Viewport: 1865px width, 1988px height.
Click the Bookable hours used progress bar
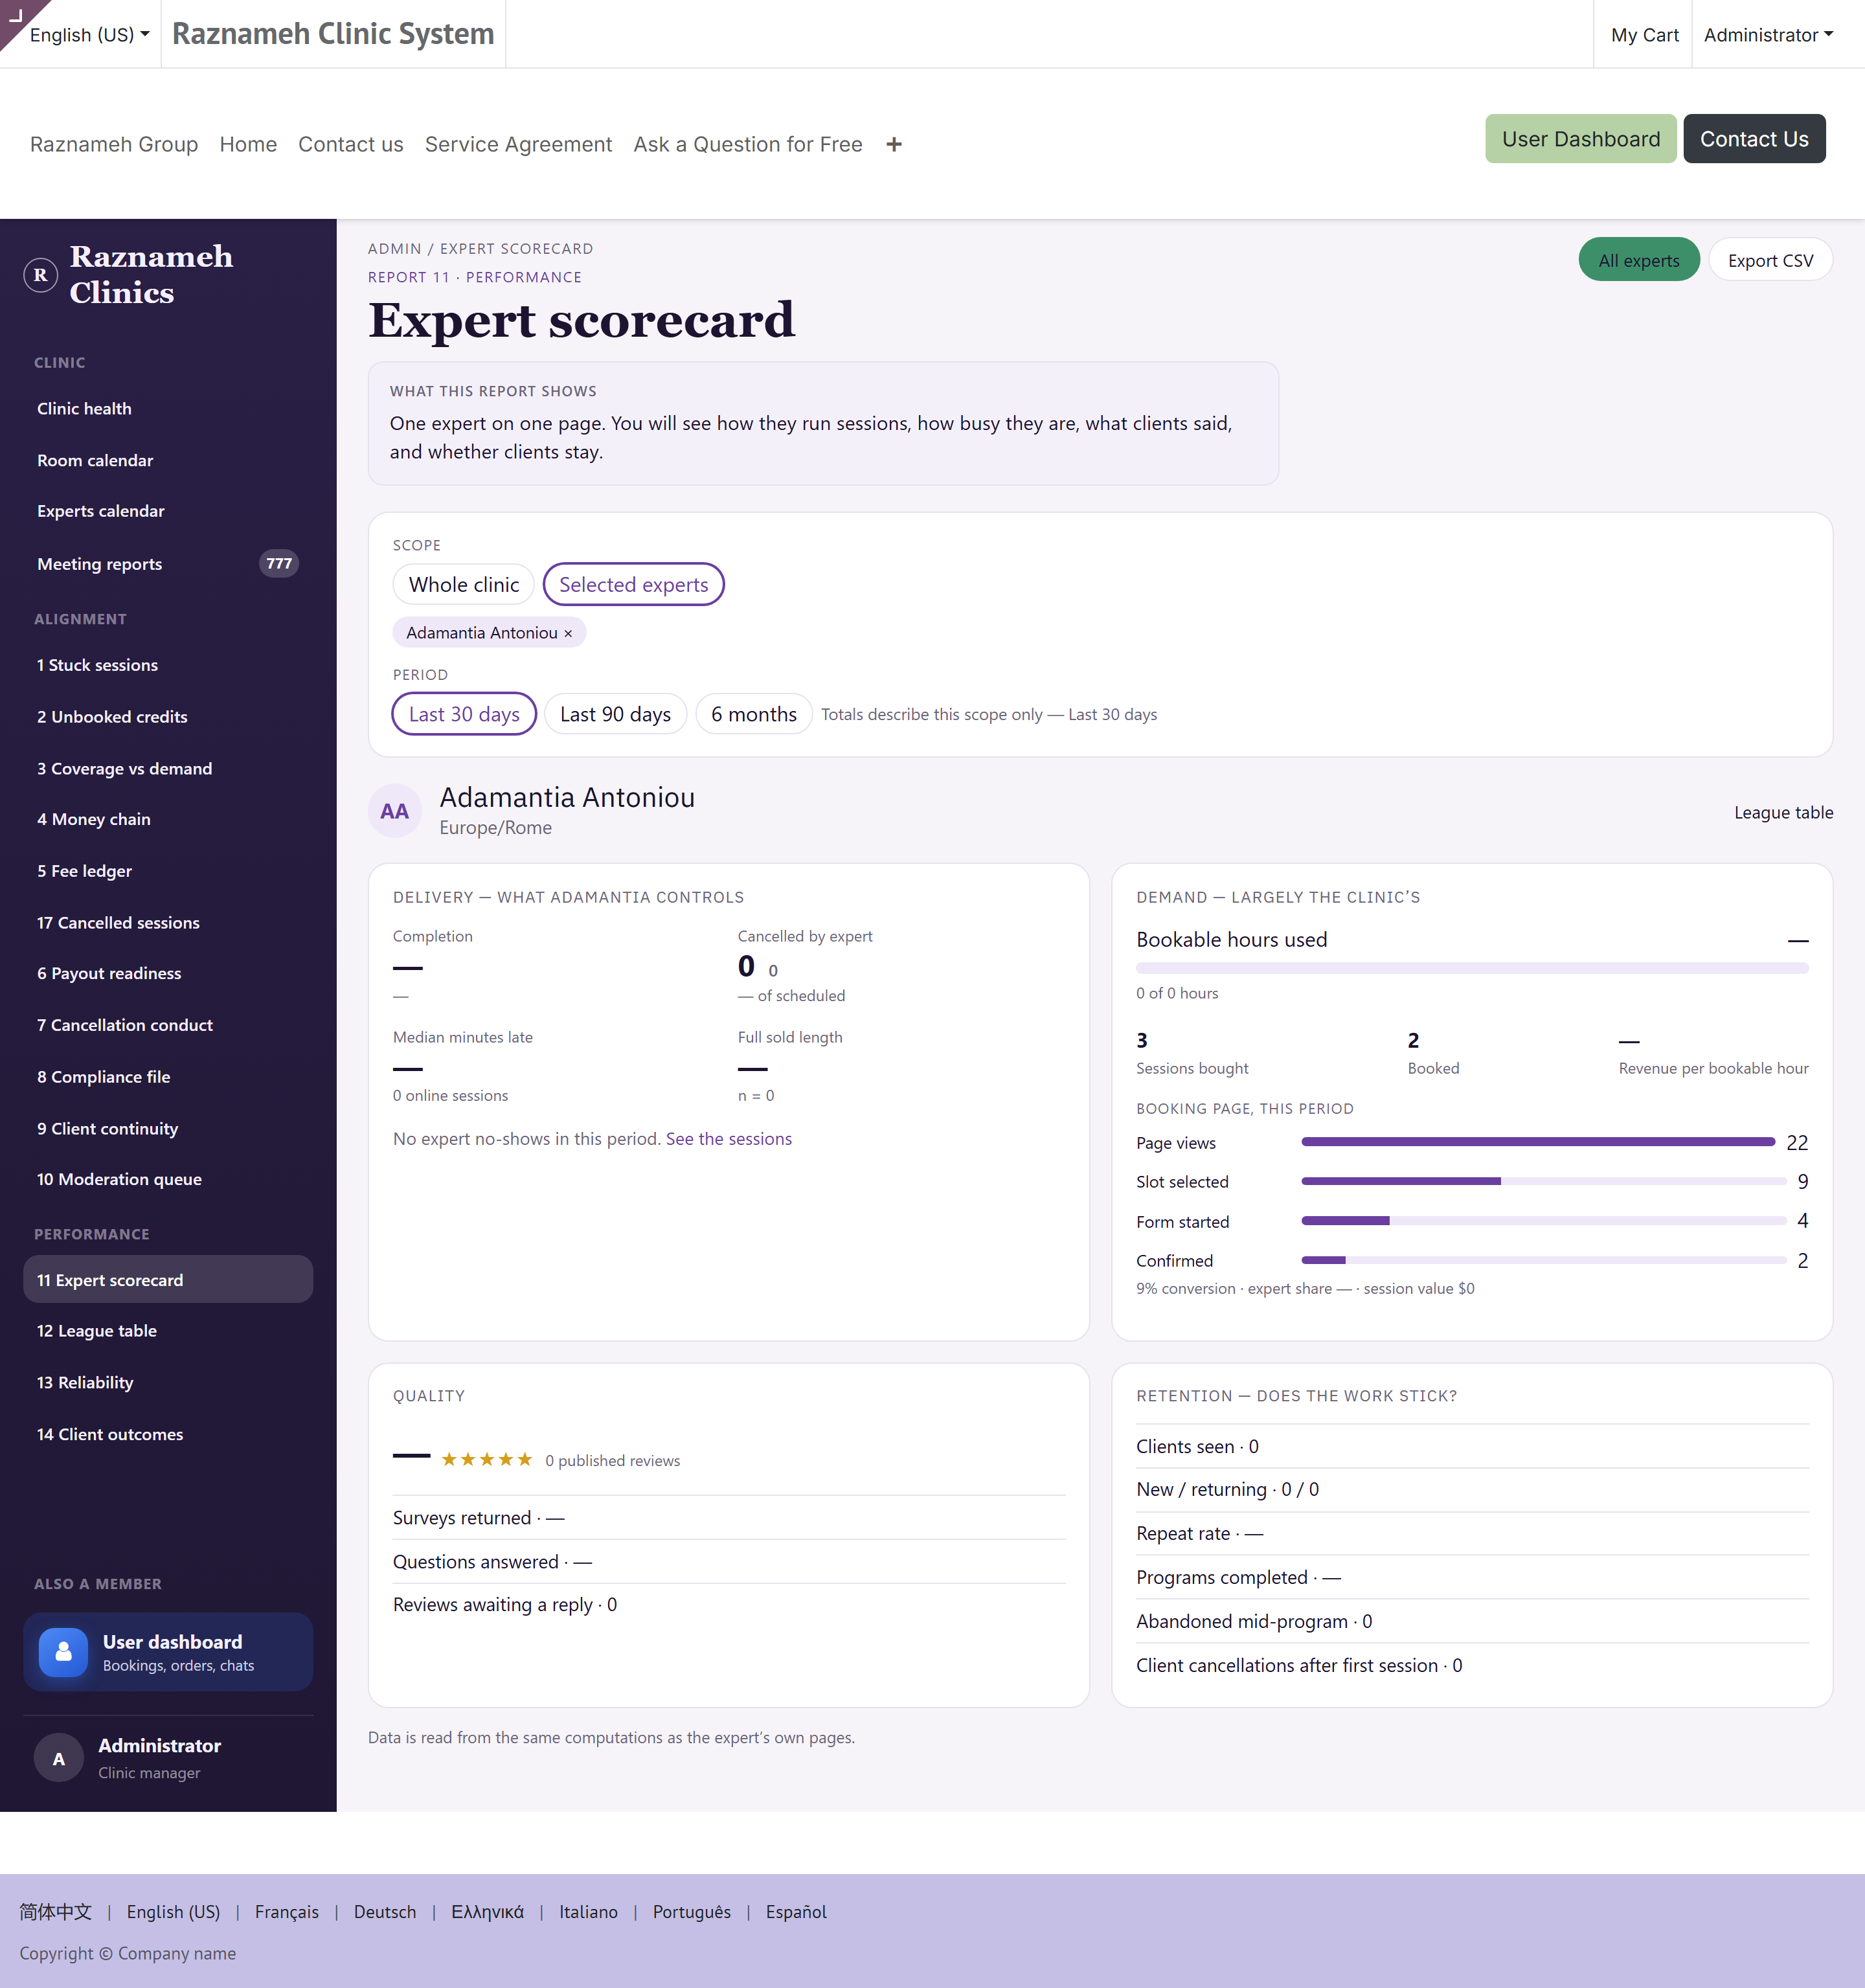pyautogui.click(x=1472, y=968)
